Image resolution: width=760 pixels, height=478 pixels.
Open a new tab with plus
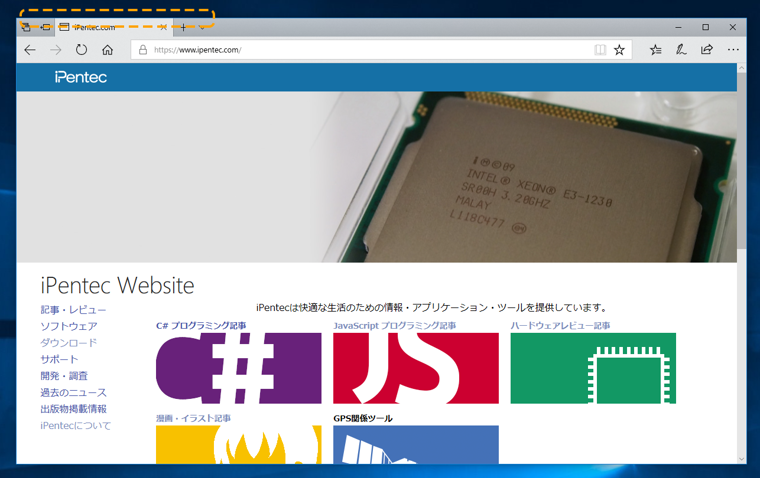pyautogui.click(x=183, y=28)
